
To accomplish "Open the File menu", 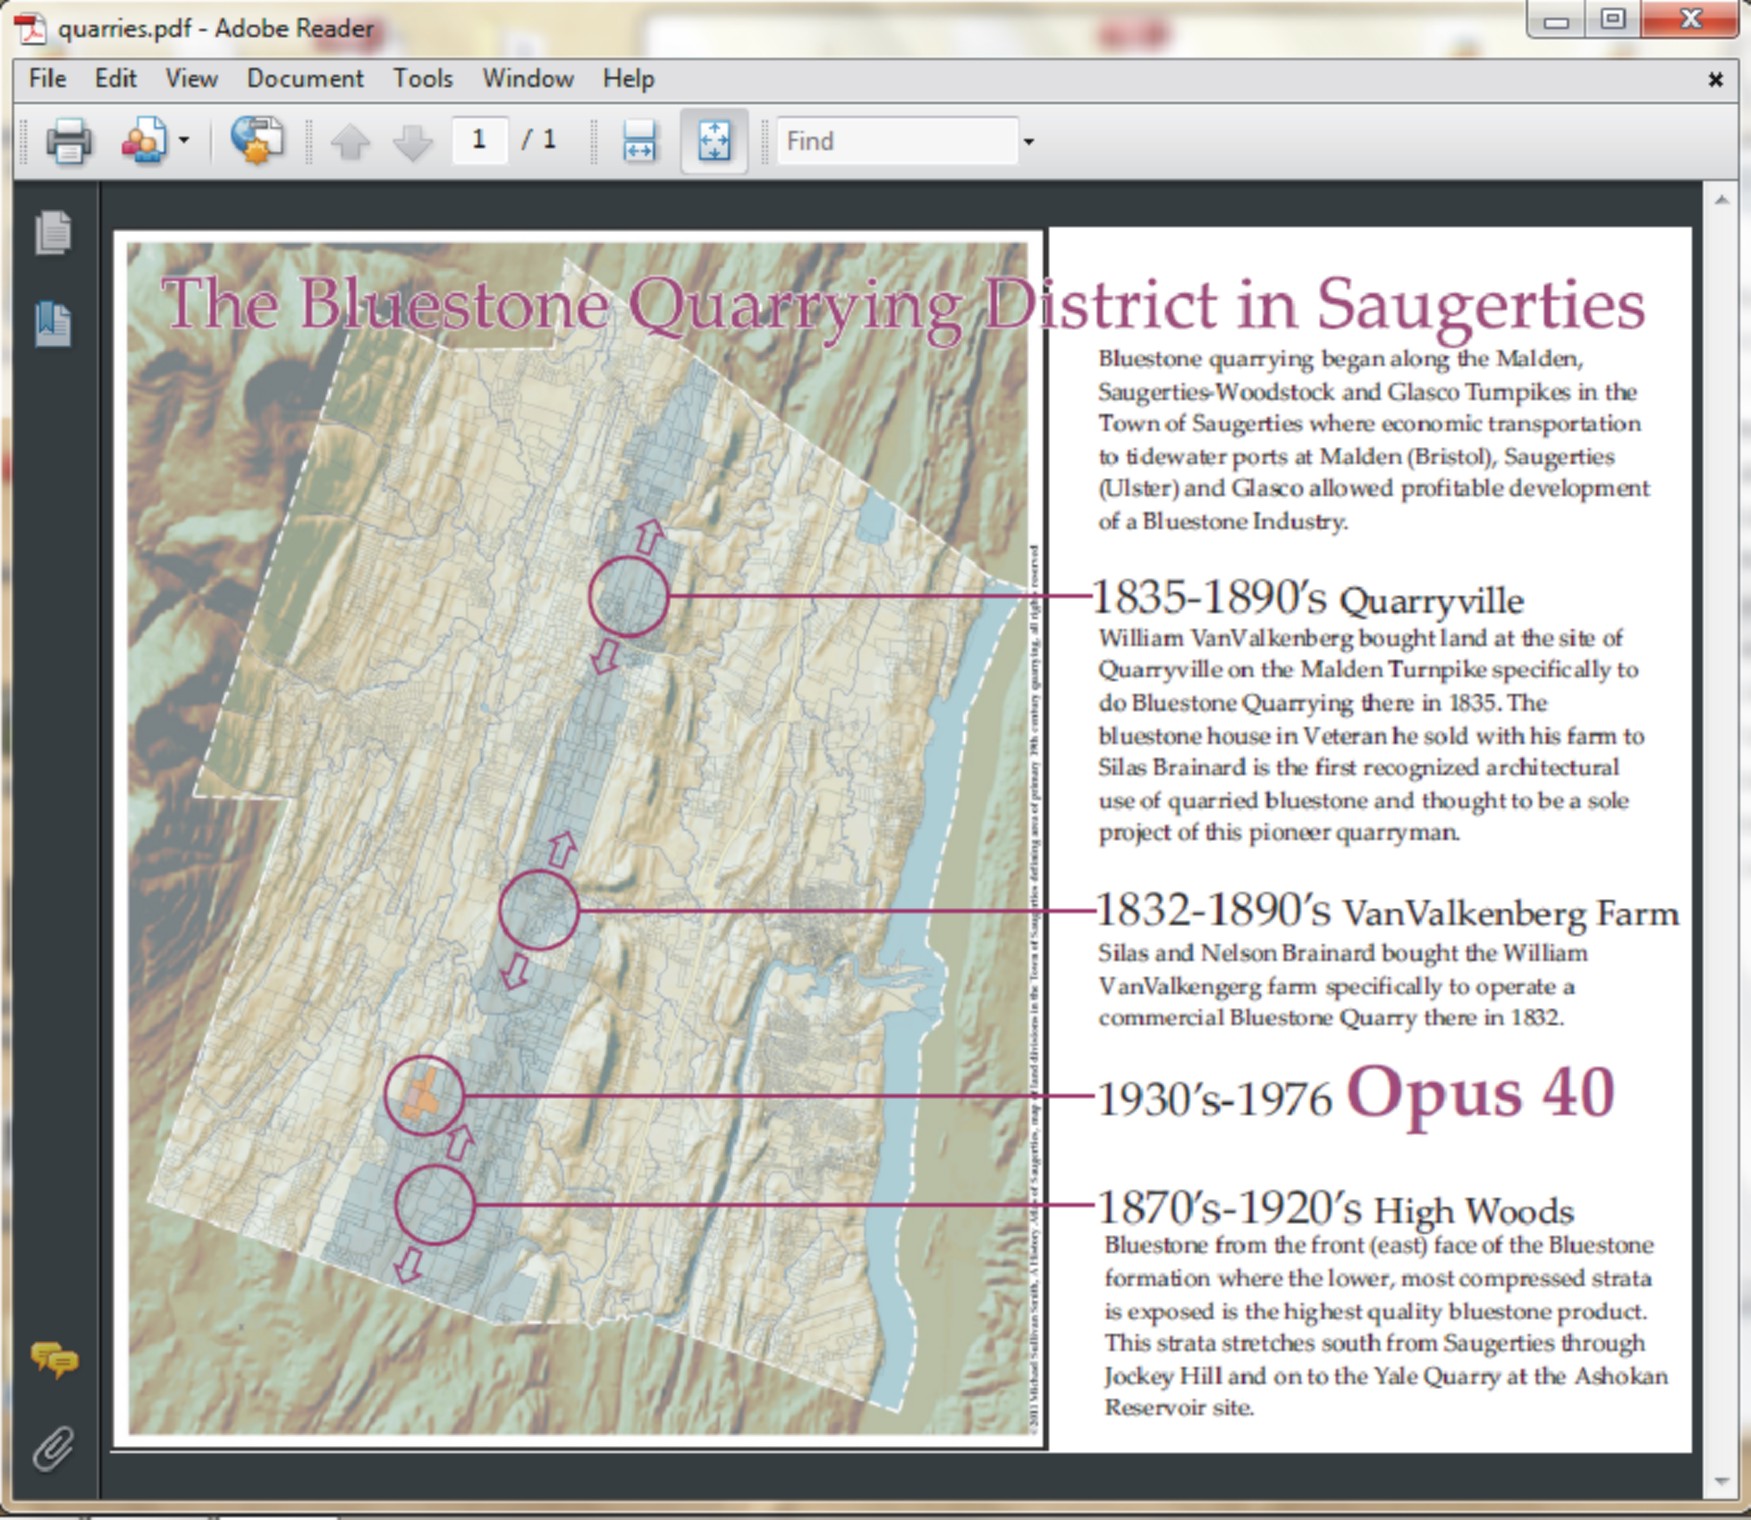I will coord(47,78).
